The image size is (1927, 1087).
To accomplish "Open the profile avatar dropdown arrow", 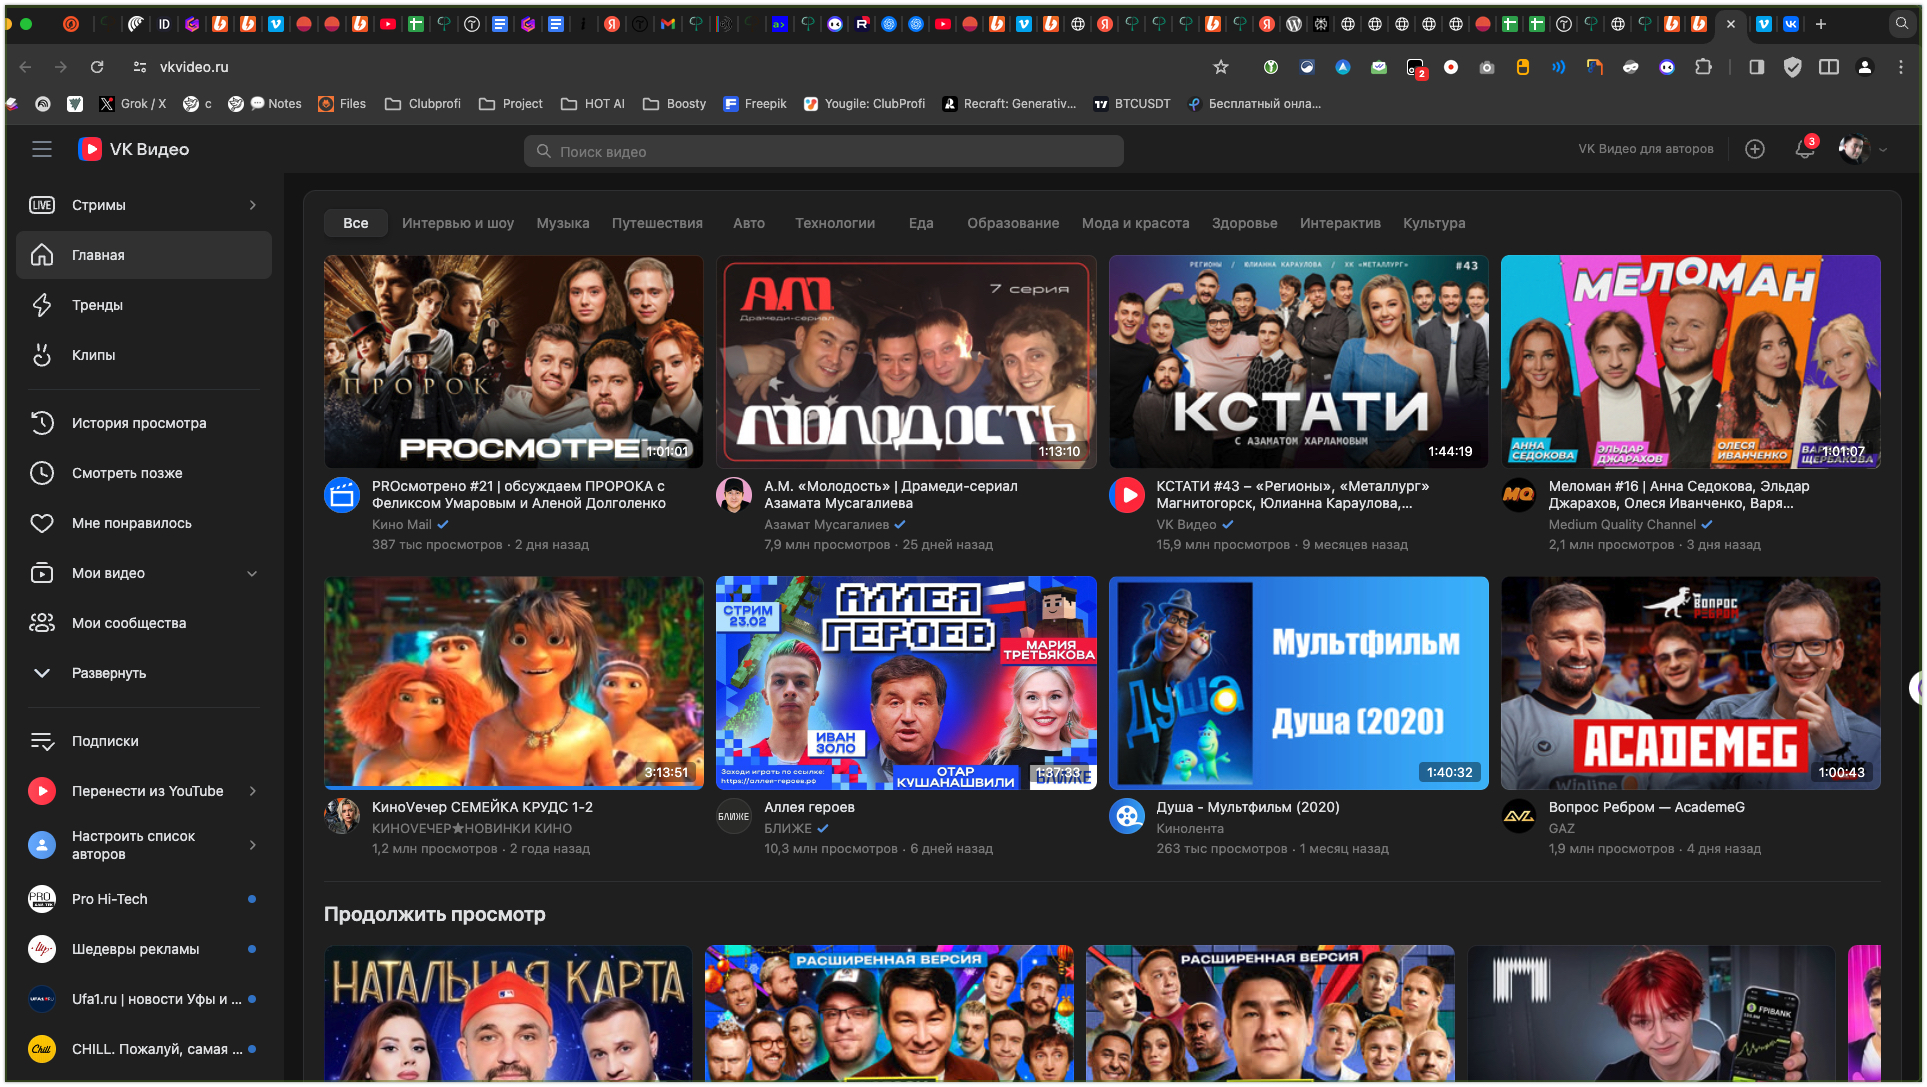I will [1883, 150].
